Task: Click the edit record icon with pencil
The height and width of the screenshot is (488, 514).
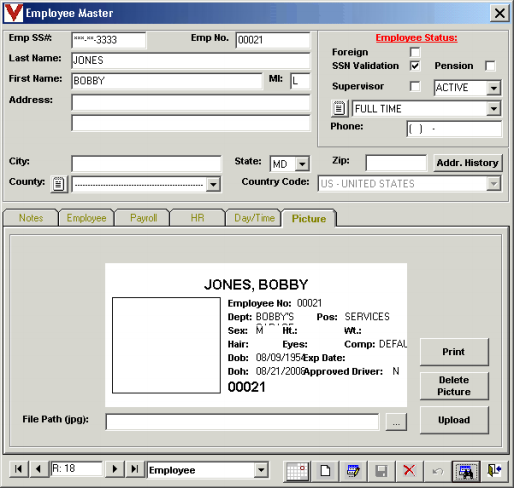Action: (353, 471)
